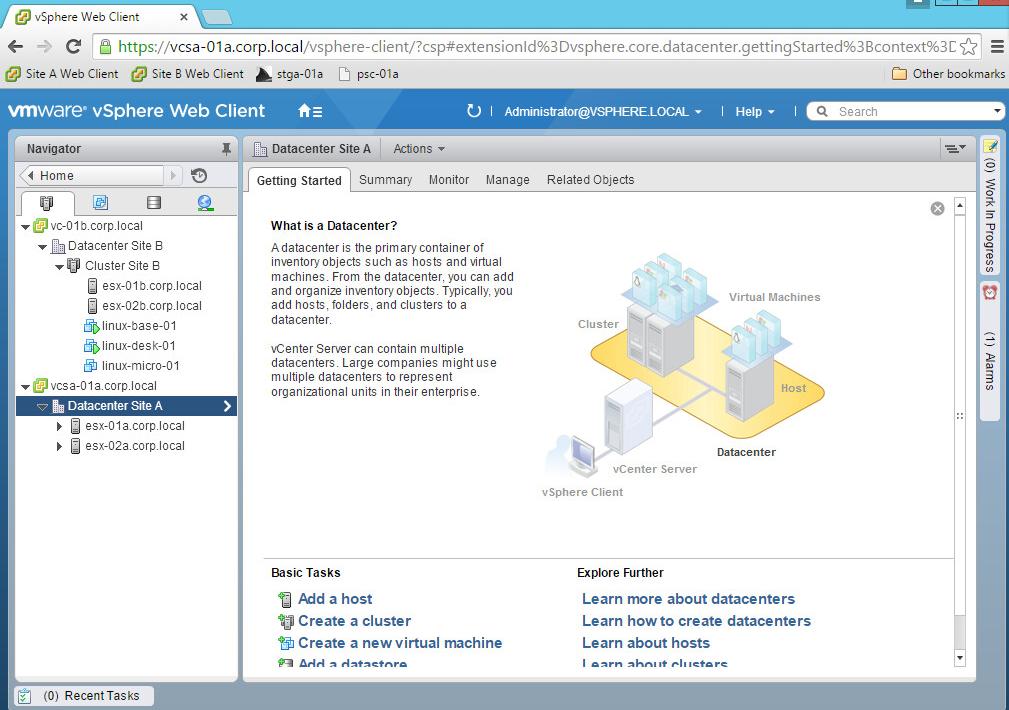The image size is (1009, 710).
Task: Pin the Navigator panel
Action: [226, 149]
